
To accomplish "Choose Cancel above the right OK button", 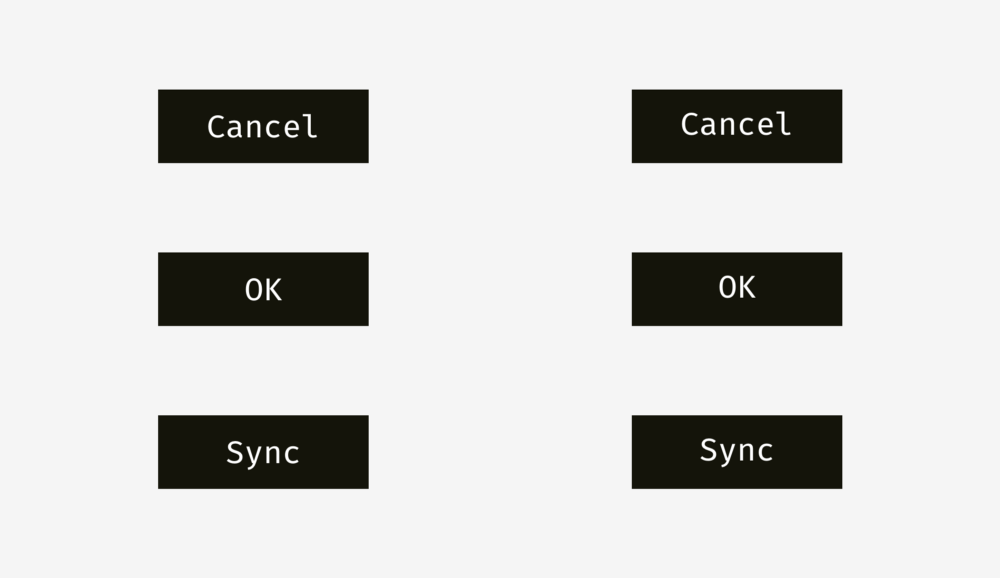I will (x=737, y=126).
